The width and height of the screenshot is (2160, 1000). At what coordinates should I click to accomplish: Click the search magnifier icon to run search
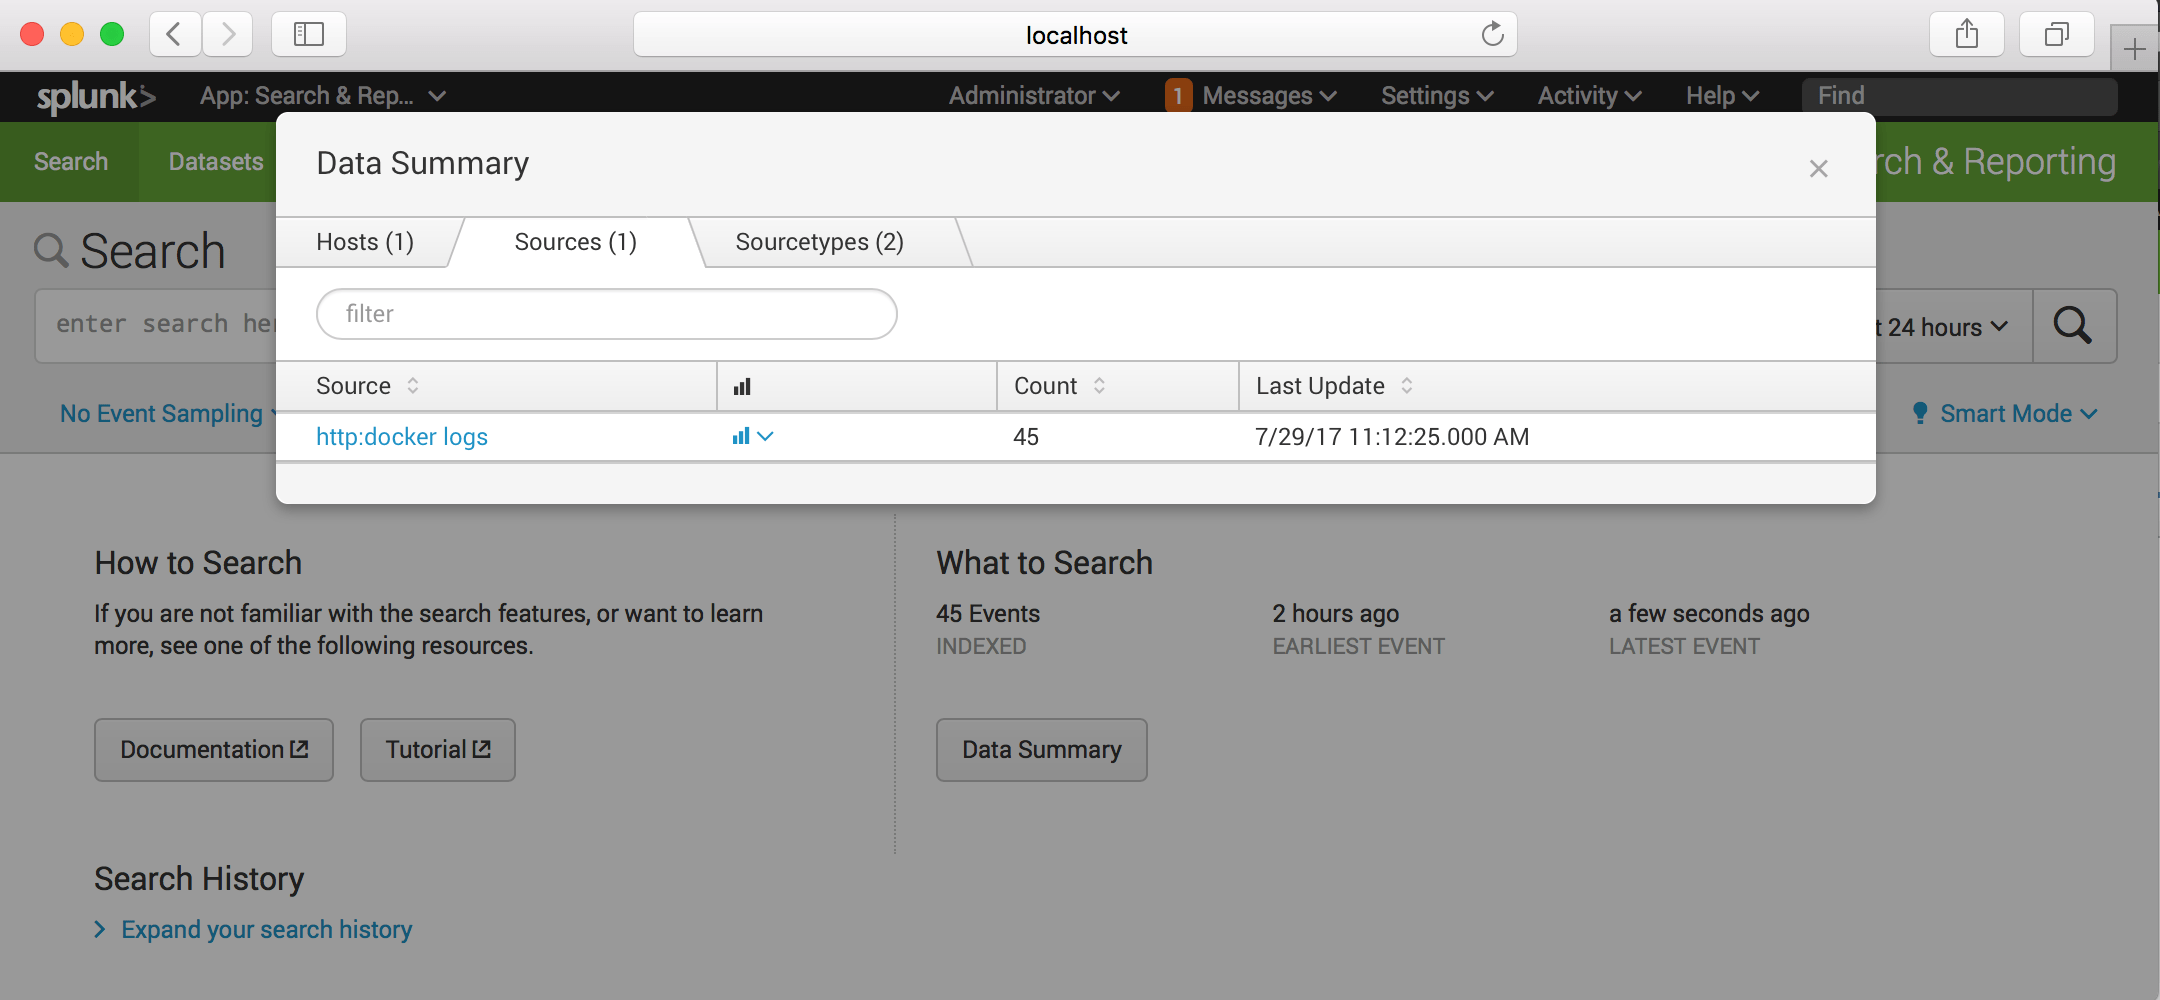[x=2074, y=326]
